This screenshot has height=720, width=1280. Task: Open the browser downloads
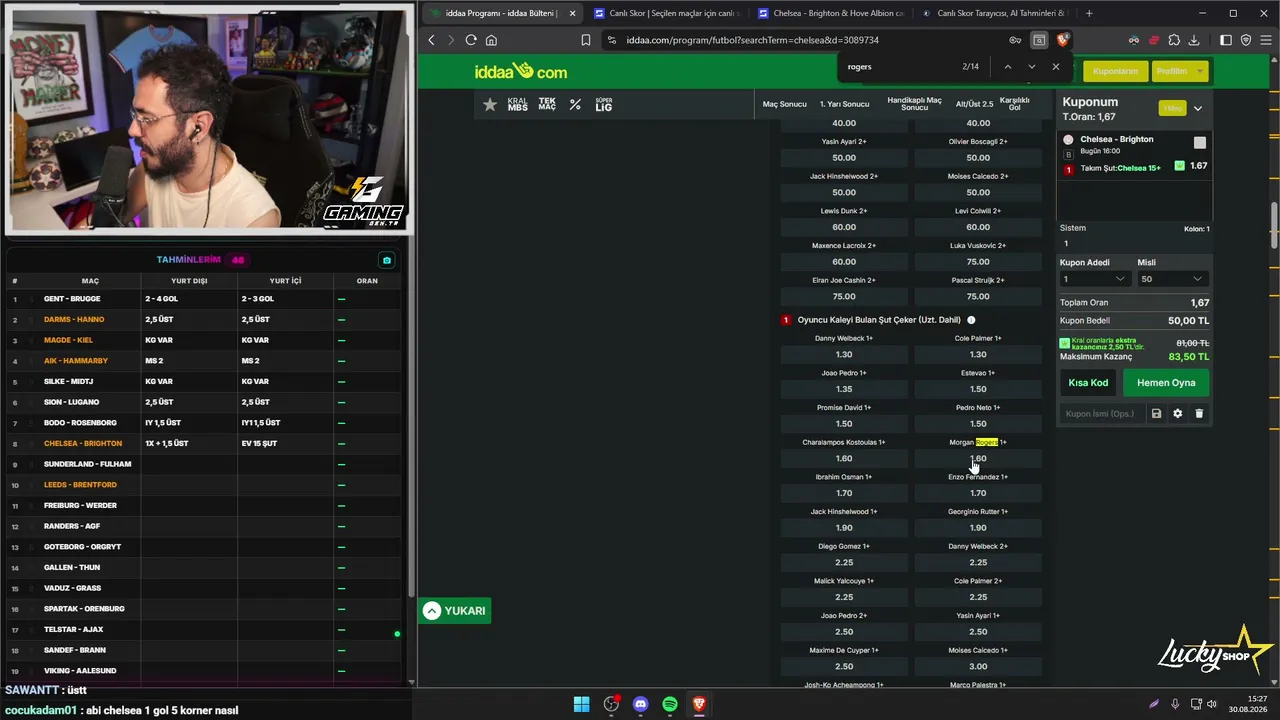pyautogui.click(x=1195, y=40)
